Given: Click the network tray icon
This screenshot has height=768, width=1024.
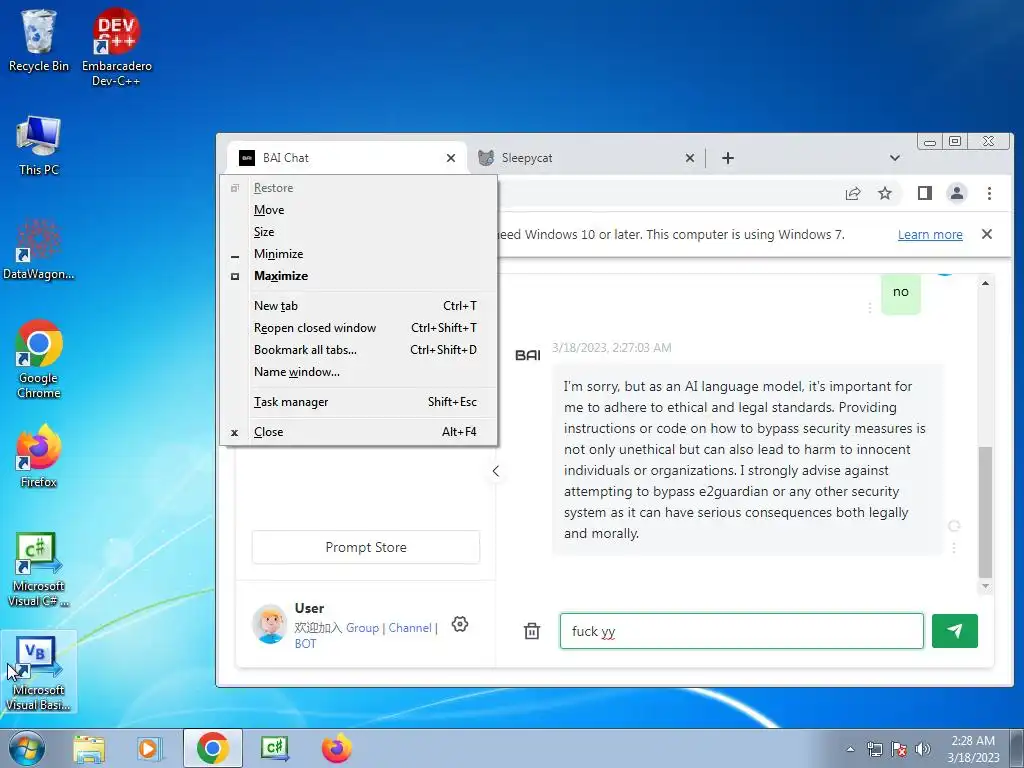Looking at the screenshot, I should click(x=874, y=749).
